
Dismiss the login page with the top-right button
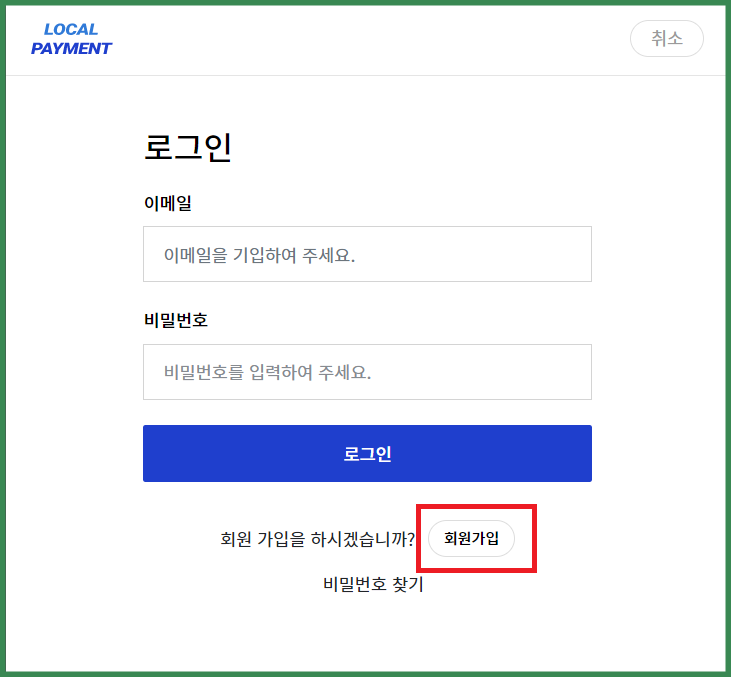(667, 38)
